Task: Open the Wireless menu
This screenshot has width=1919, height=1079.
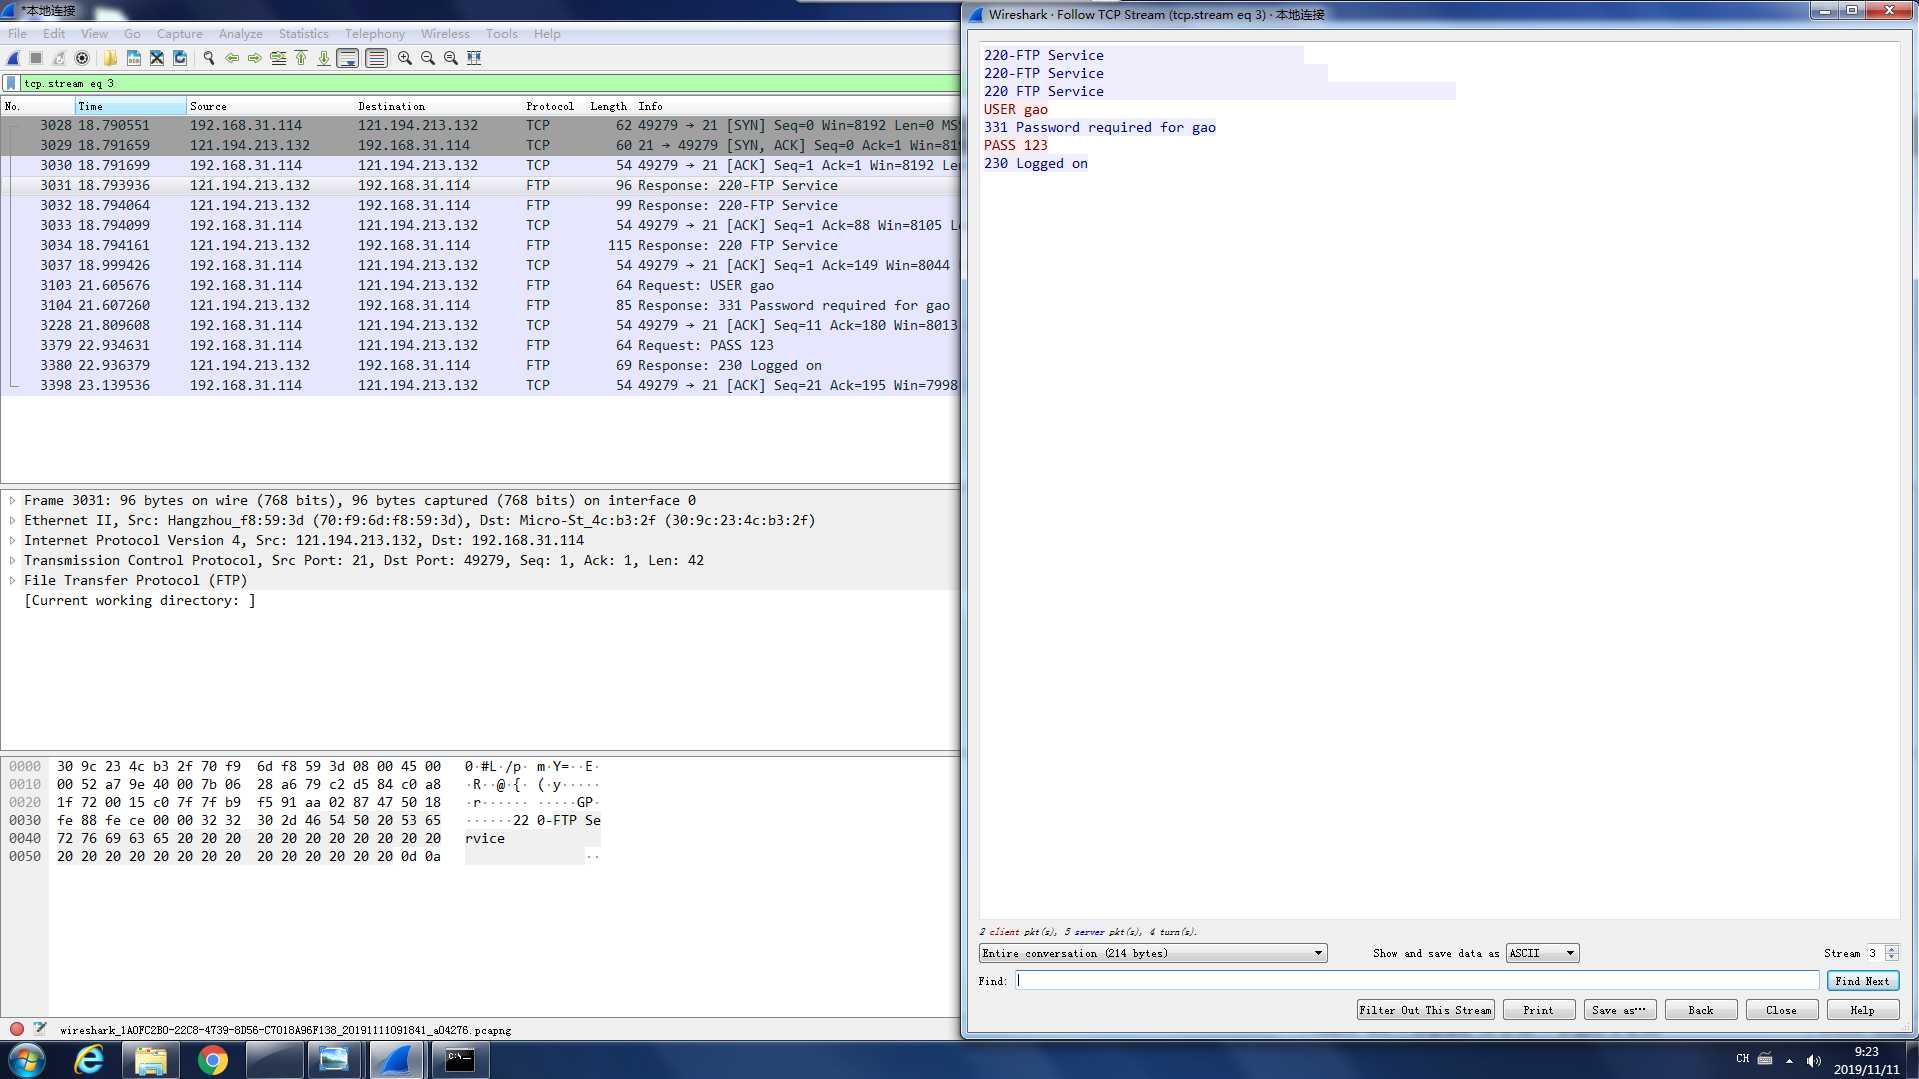Action: pos(445,33)
